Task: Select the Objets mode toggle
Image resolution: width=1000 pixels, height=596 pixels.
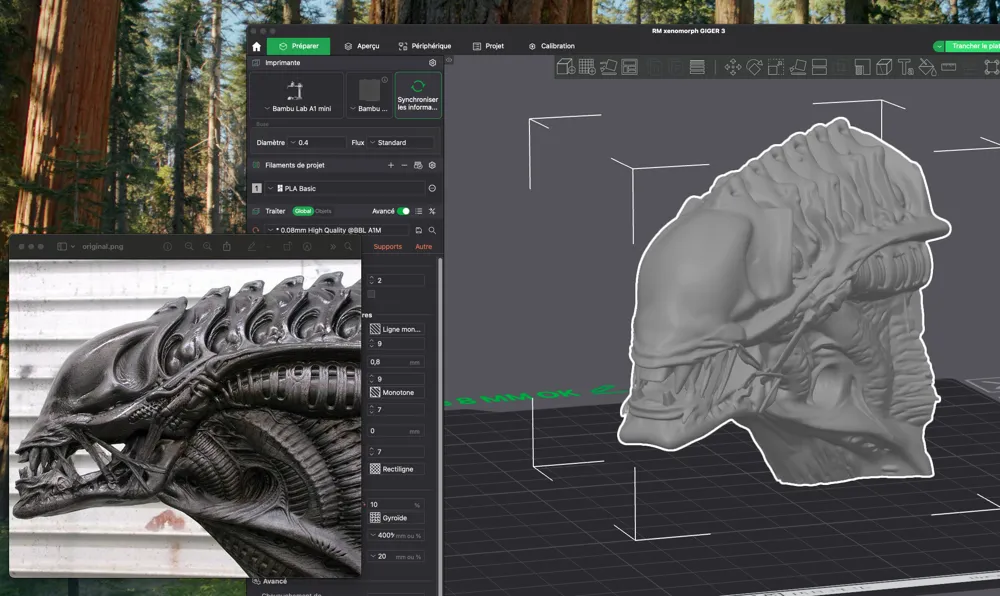Action: click(x=323, y=211)
